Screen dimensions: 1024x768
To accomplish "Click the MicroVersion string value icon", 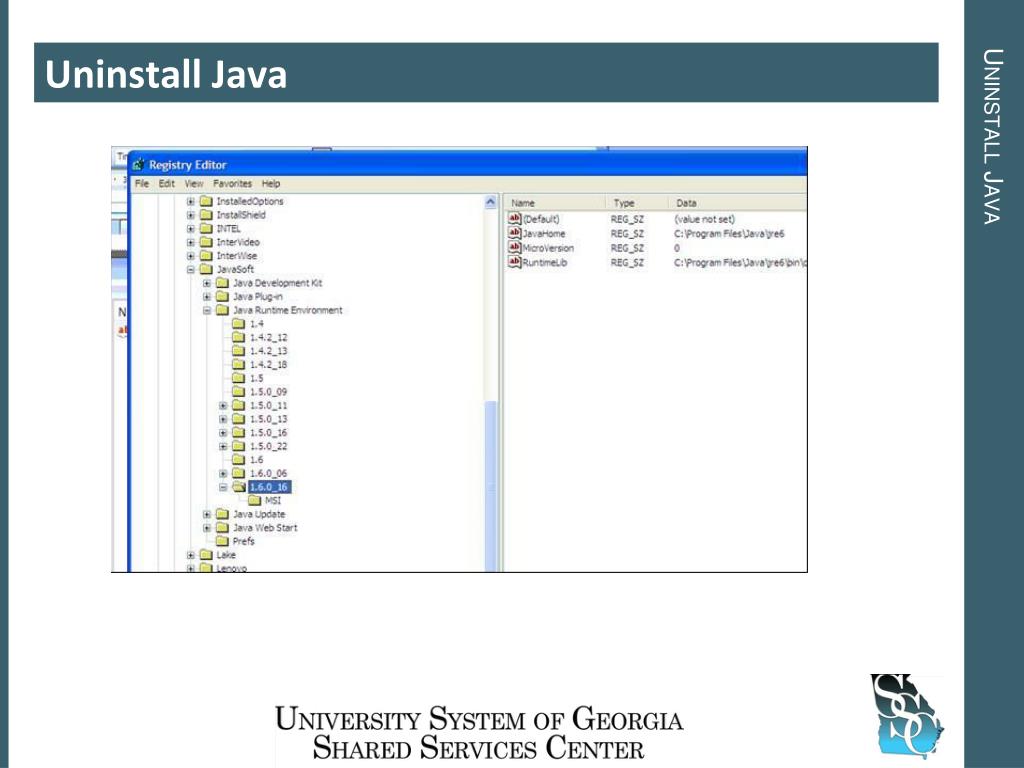I will [515, 248].
